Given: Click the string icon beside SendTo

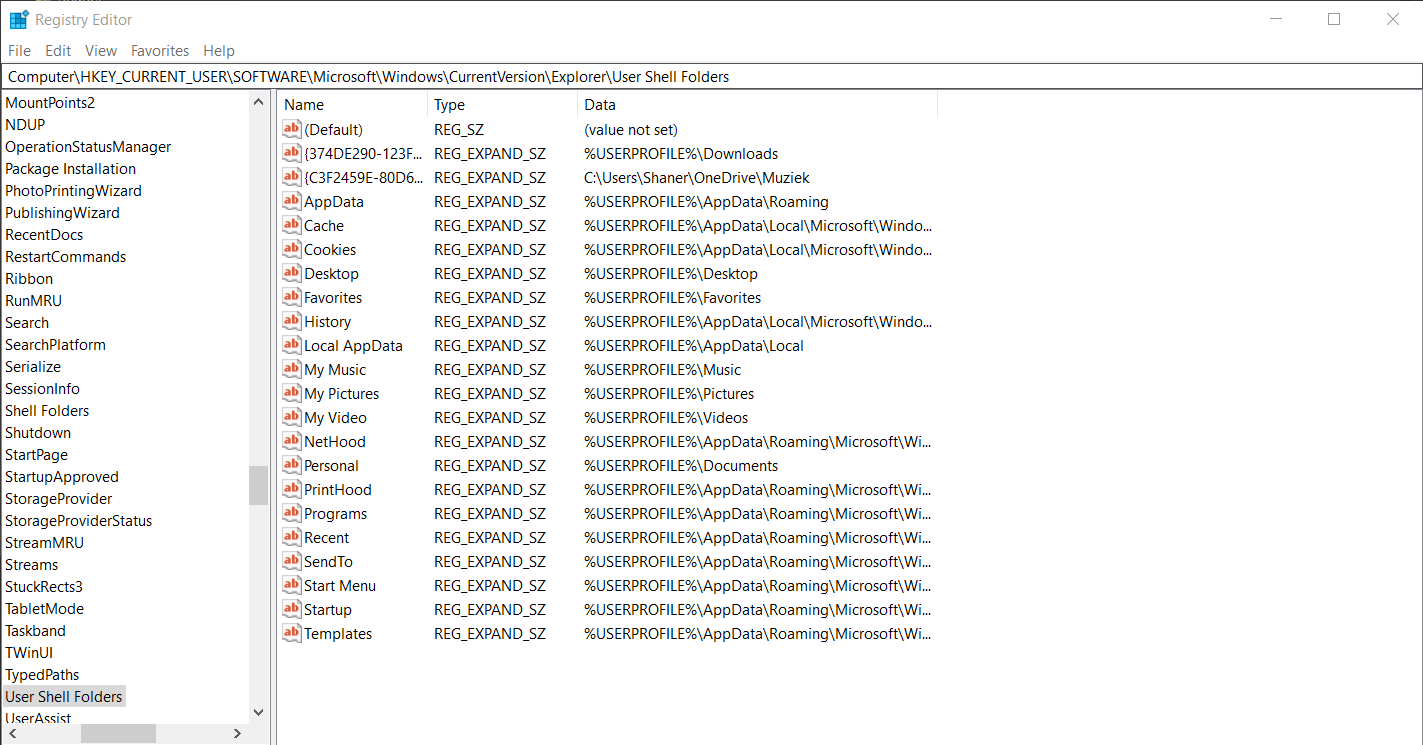Looking at the screenshot, I should click(x=291, y=561).
